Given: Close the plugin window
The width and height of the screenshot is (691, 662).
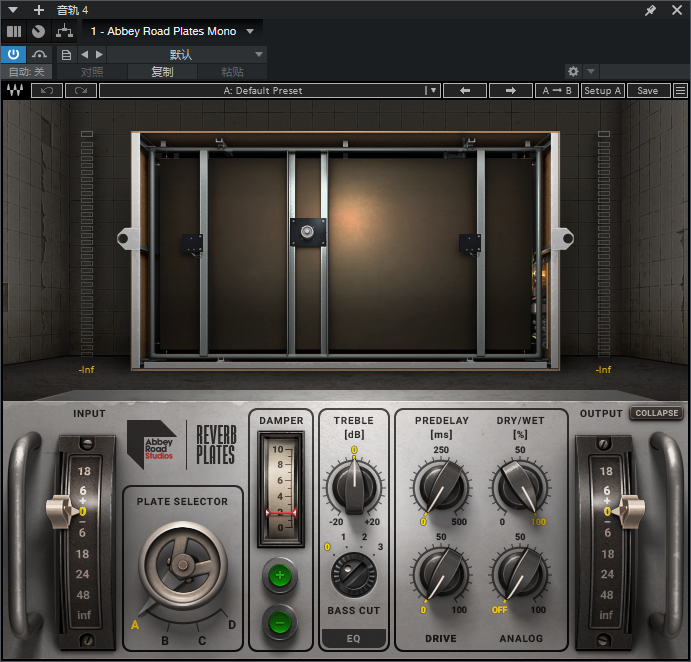Looking at the screenshot, I should pos(677,10).
